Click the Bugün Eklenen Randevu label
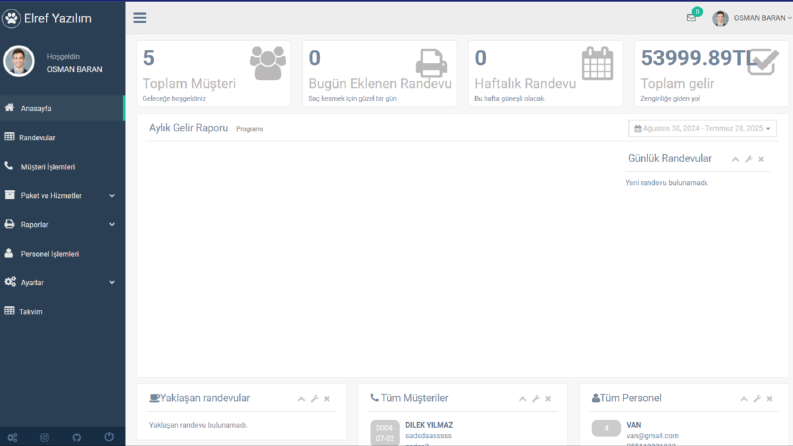793x446 pixels. [380, 83]
